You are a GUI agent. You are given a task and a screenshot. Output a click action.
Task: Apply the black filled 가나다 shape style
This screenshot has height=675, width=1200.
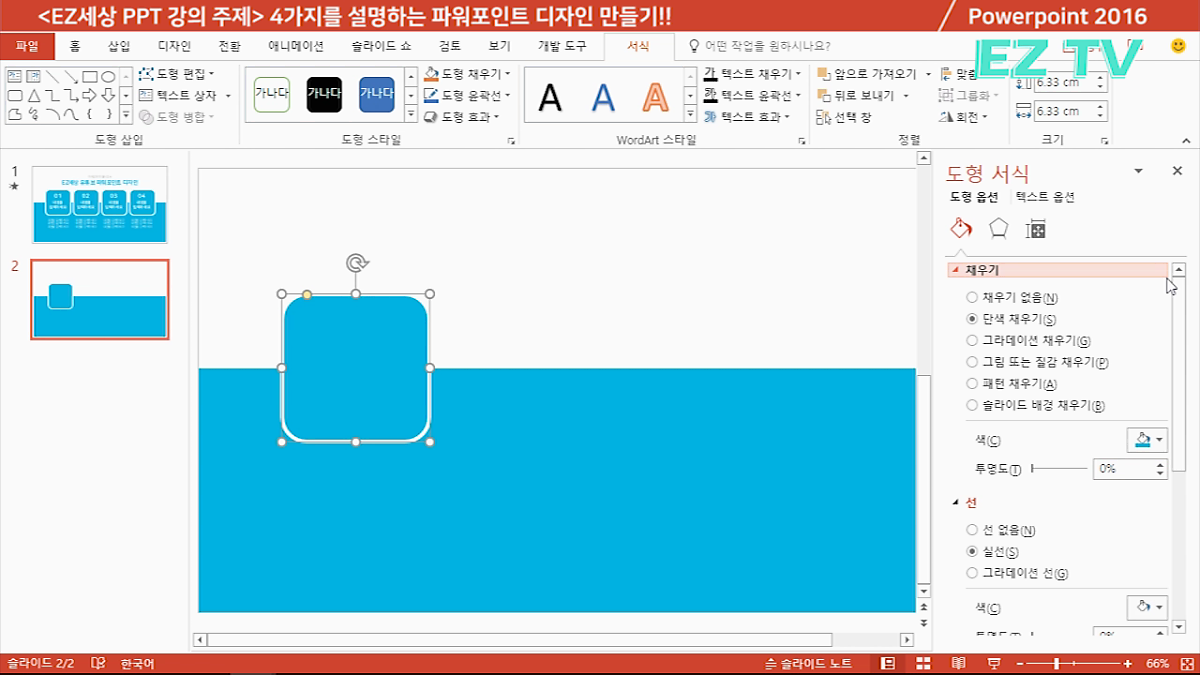tap(324, 94)
